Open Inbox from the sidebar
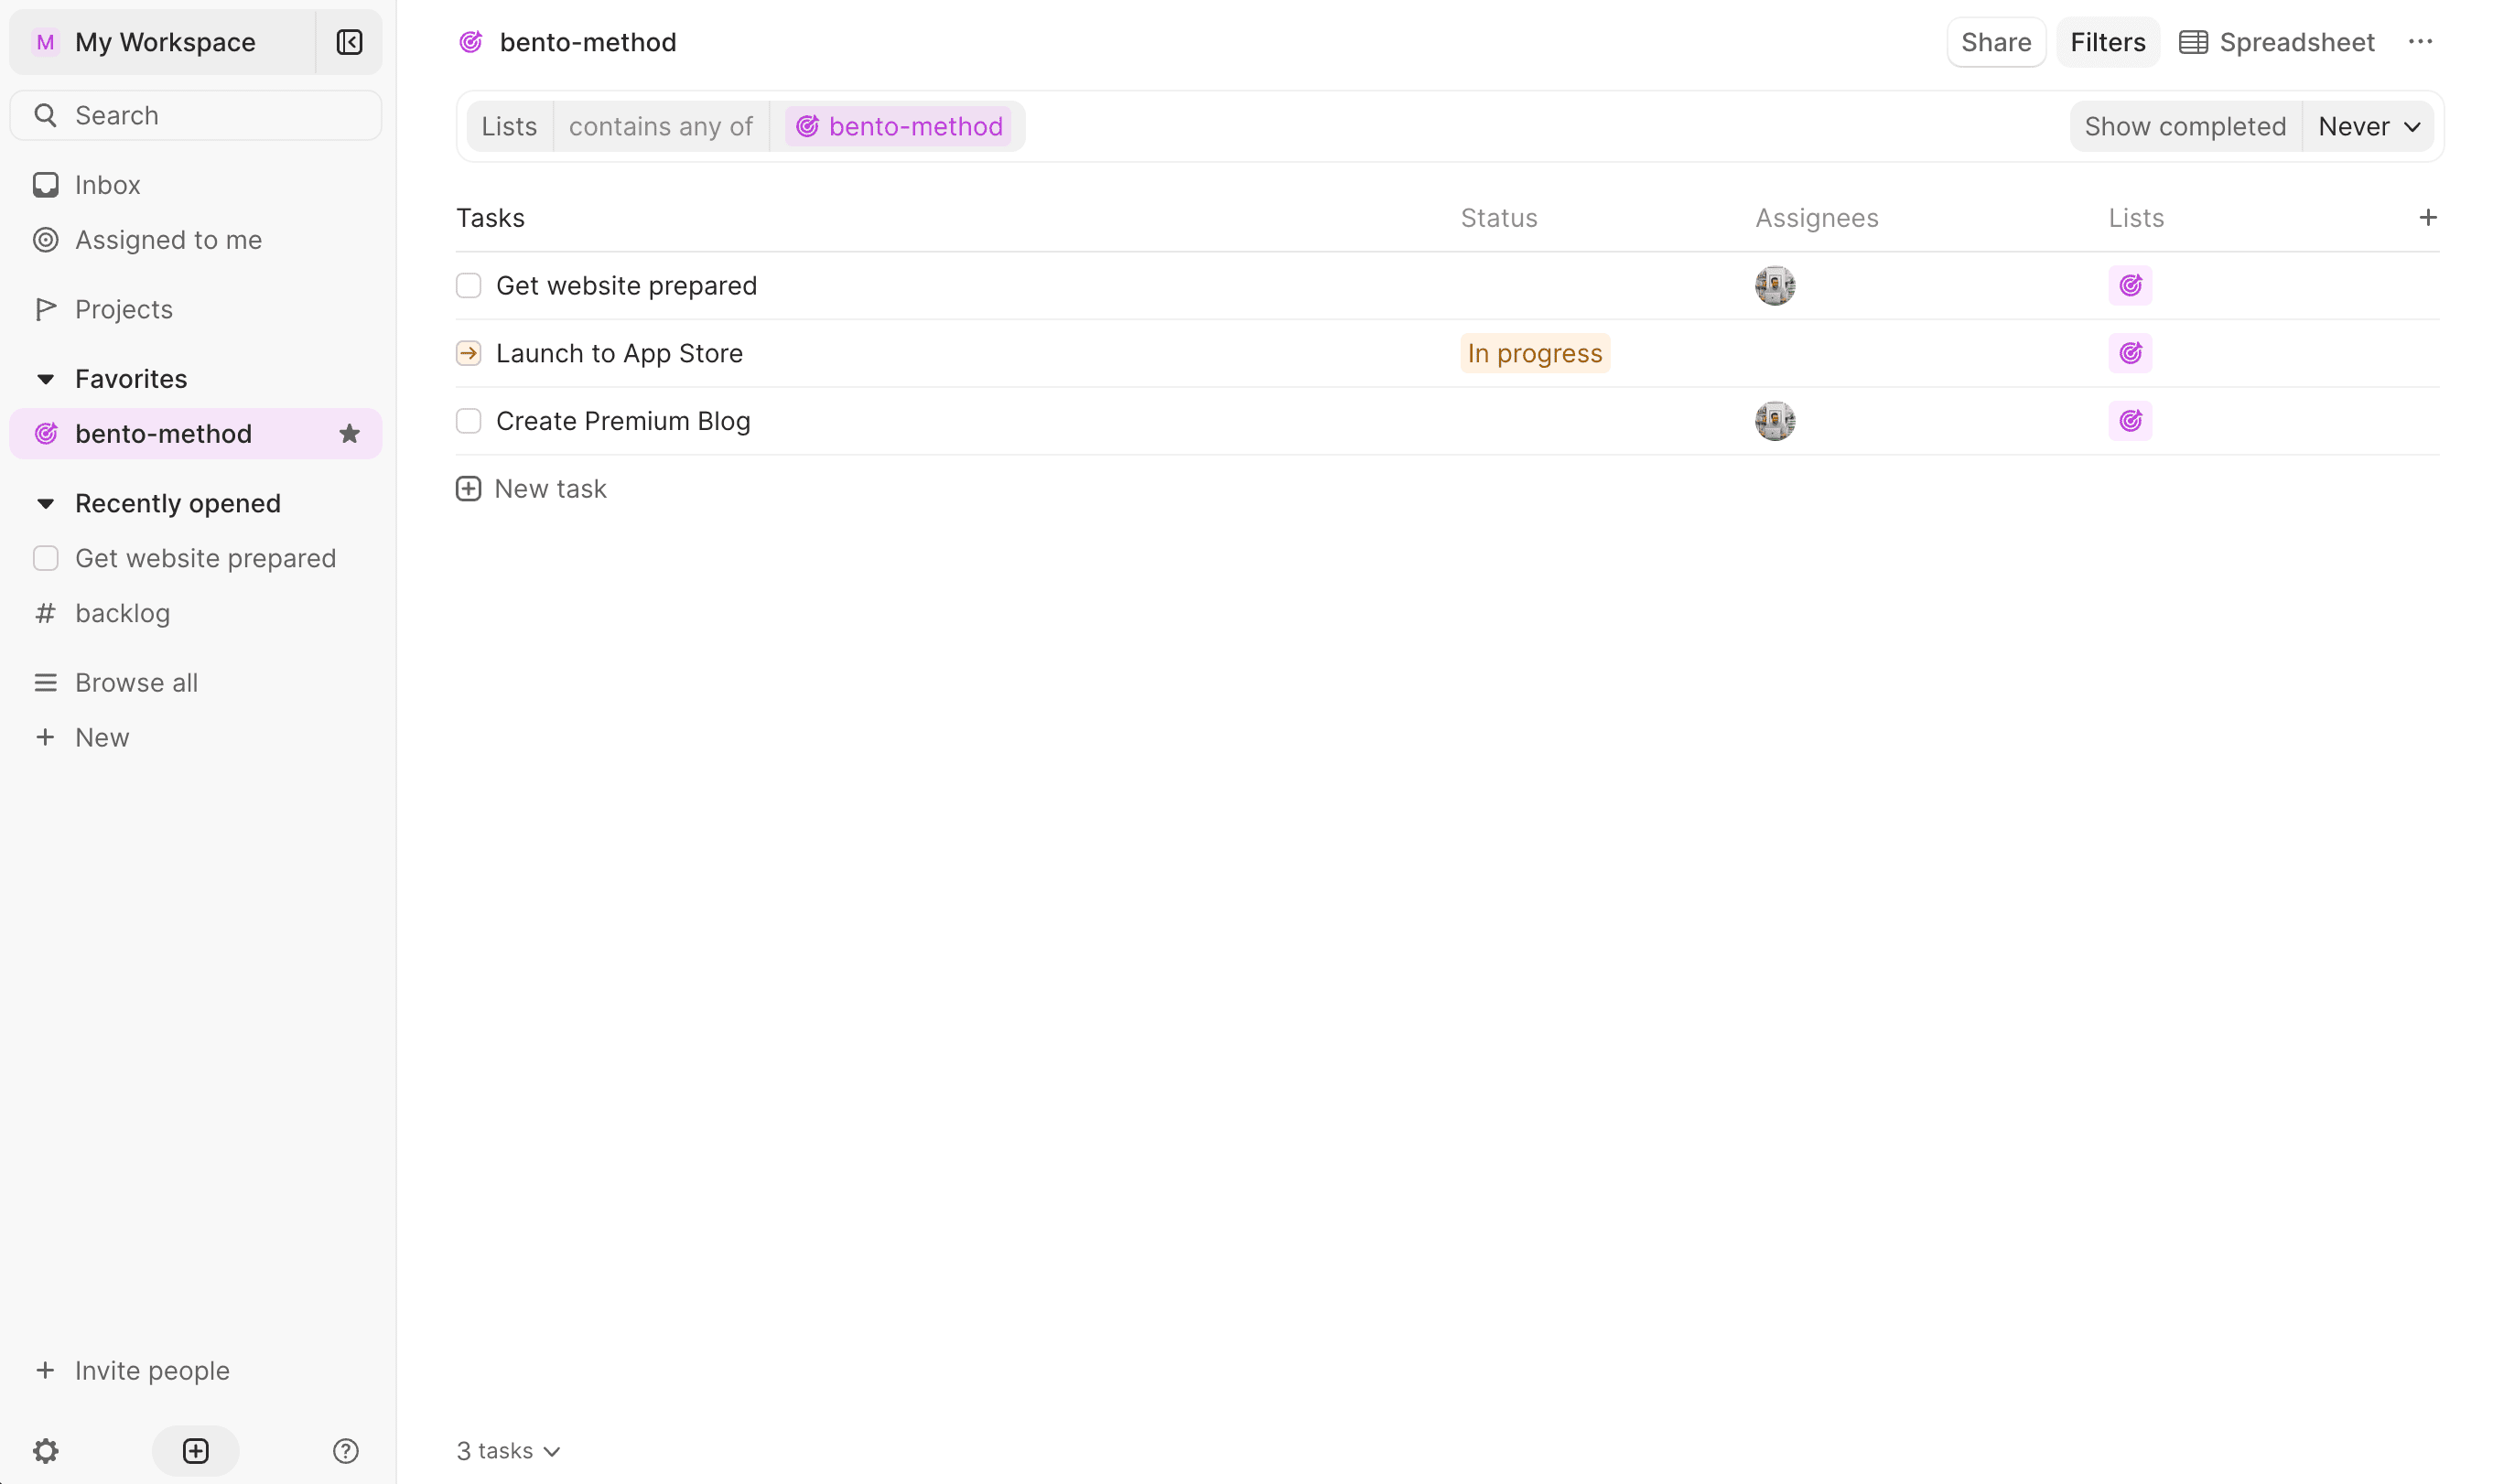 107,185
